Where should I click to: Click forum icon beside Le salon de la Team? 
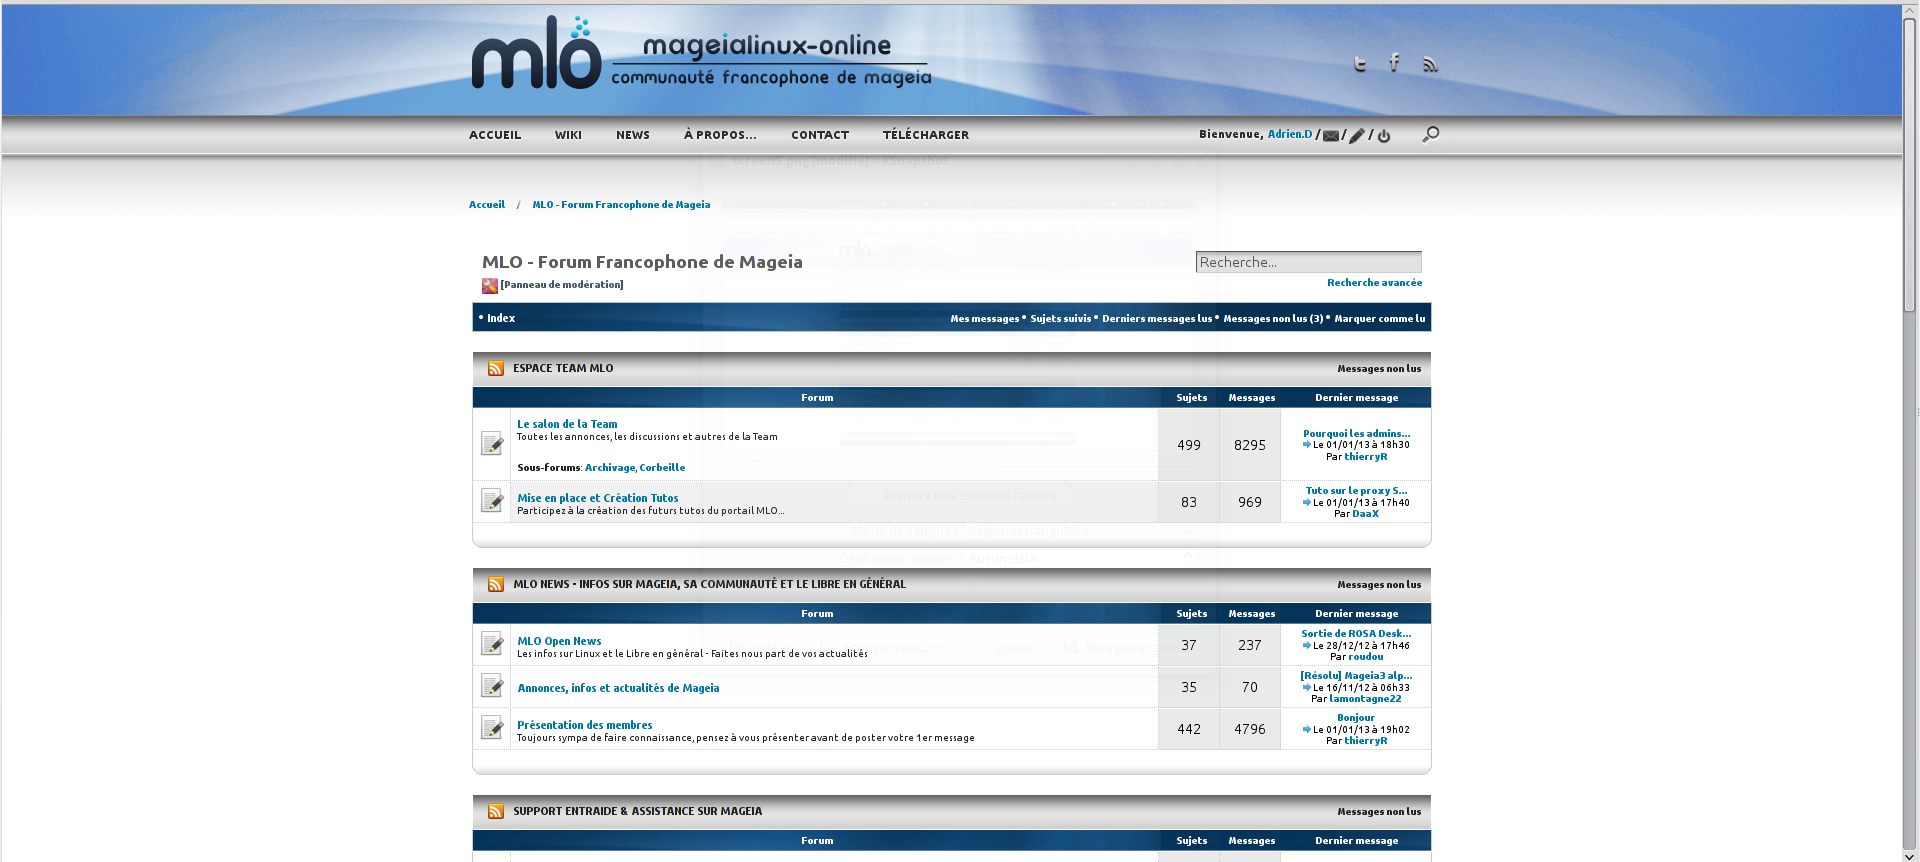tap(492, 443)
